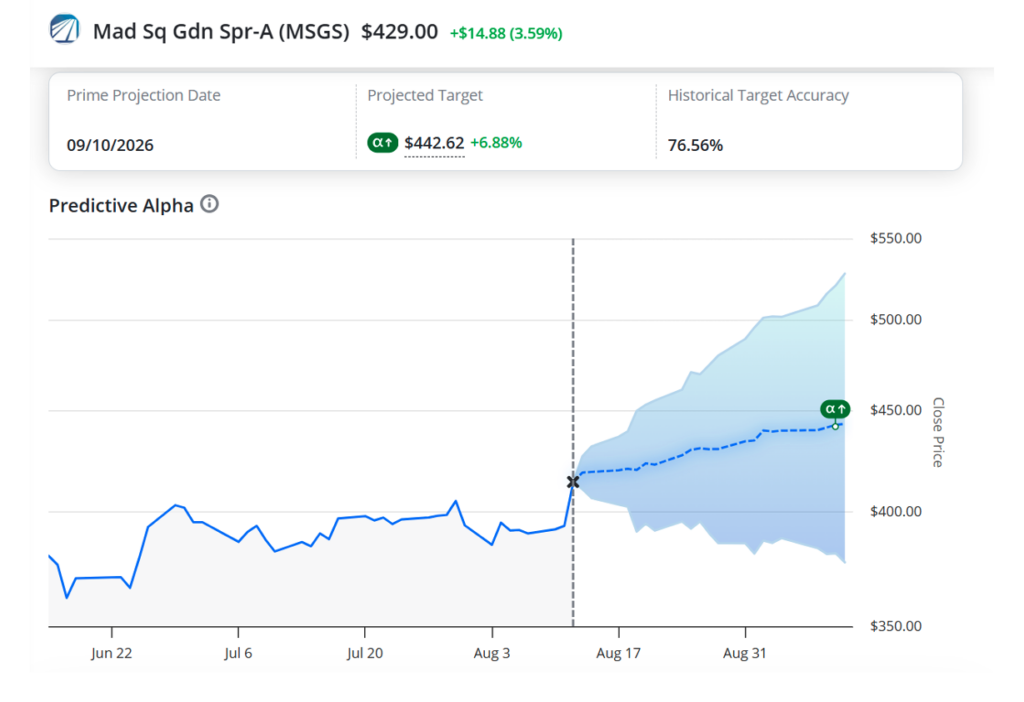Click the +6.88% projected gain

496,142
